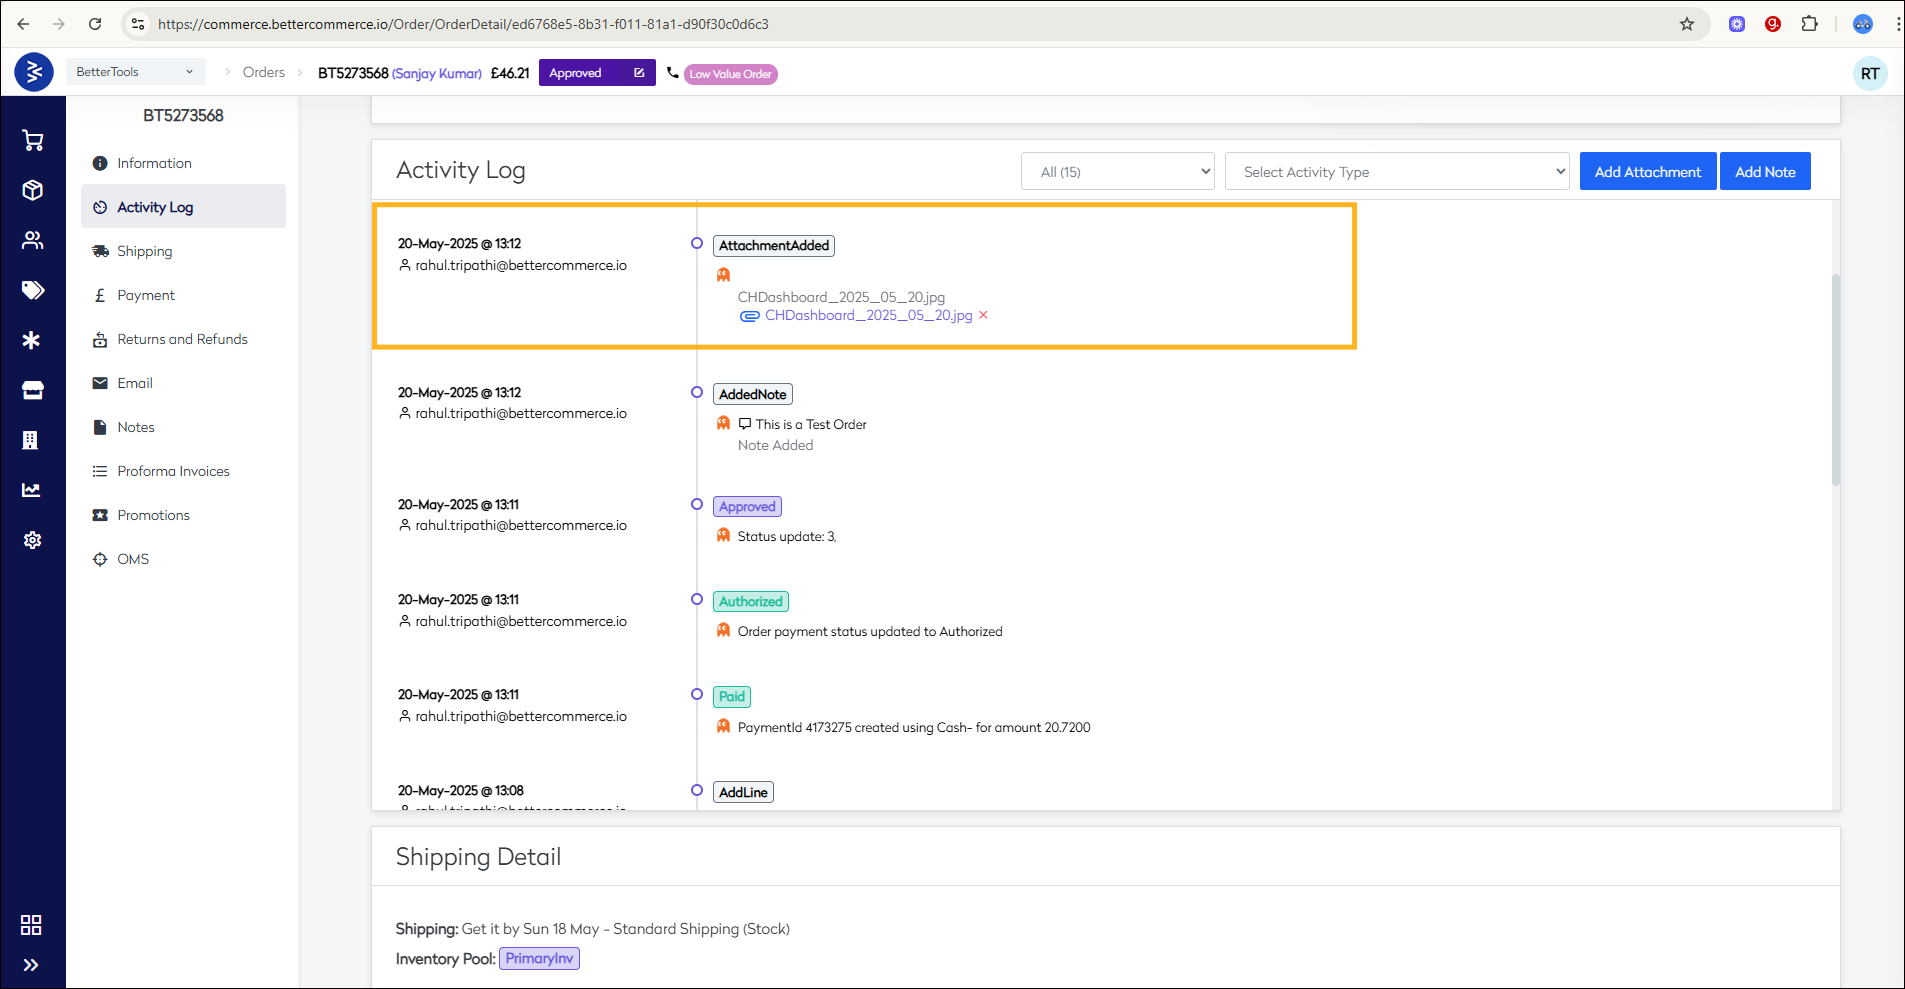Screen dimensions: 1905x989
Task: Open the settings gear in sidebar
Action: point(33,540)
